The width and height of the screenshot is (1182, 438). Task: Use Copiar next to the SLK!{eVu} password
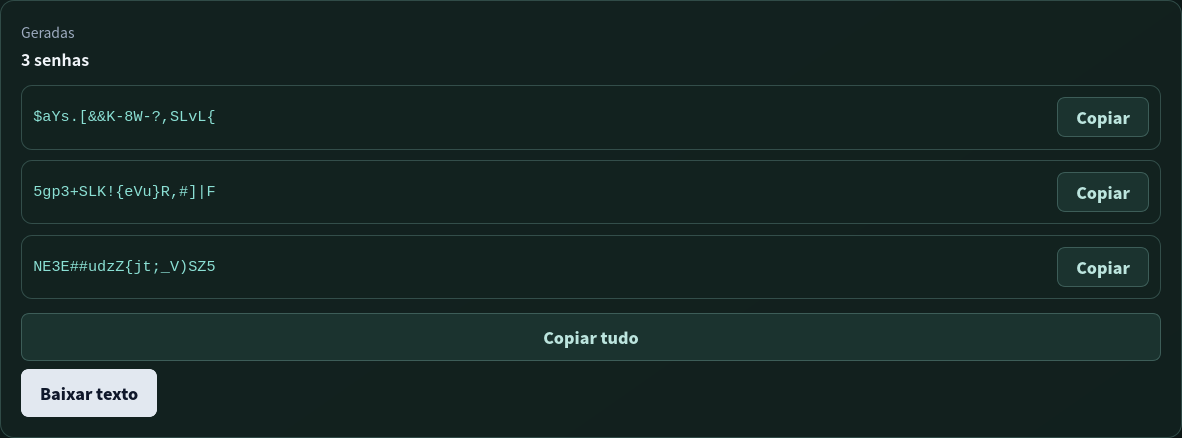[1102, 192]
